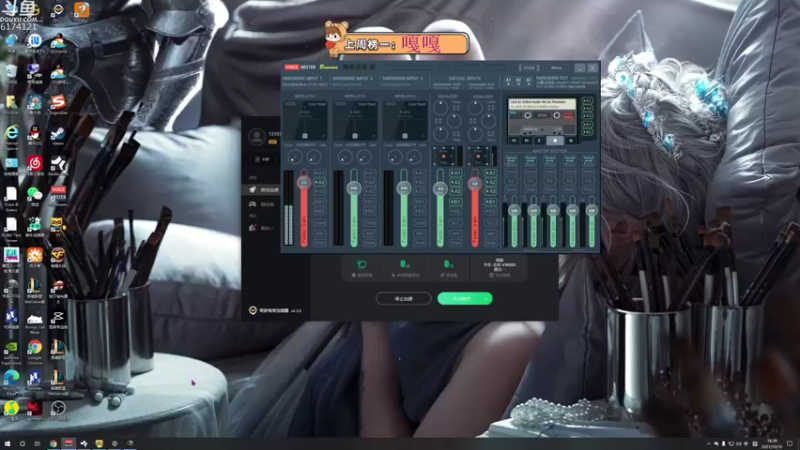
Task: Click the cassette tape display to load audio
Action: click(542, 105)
